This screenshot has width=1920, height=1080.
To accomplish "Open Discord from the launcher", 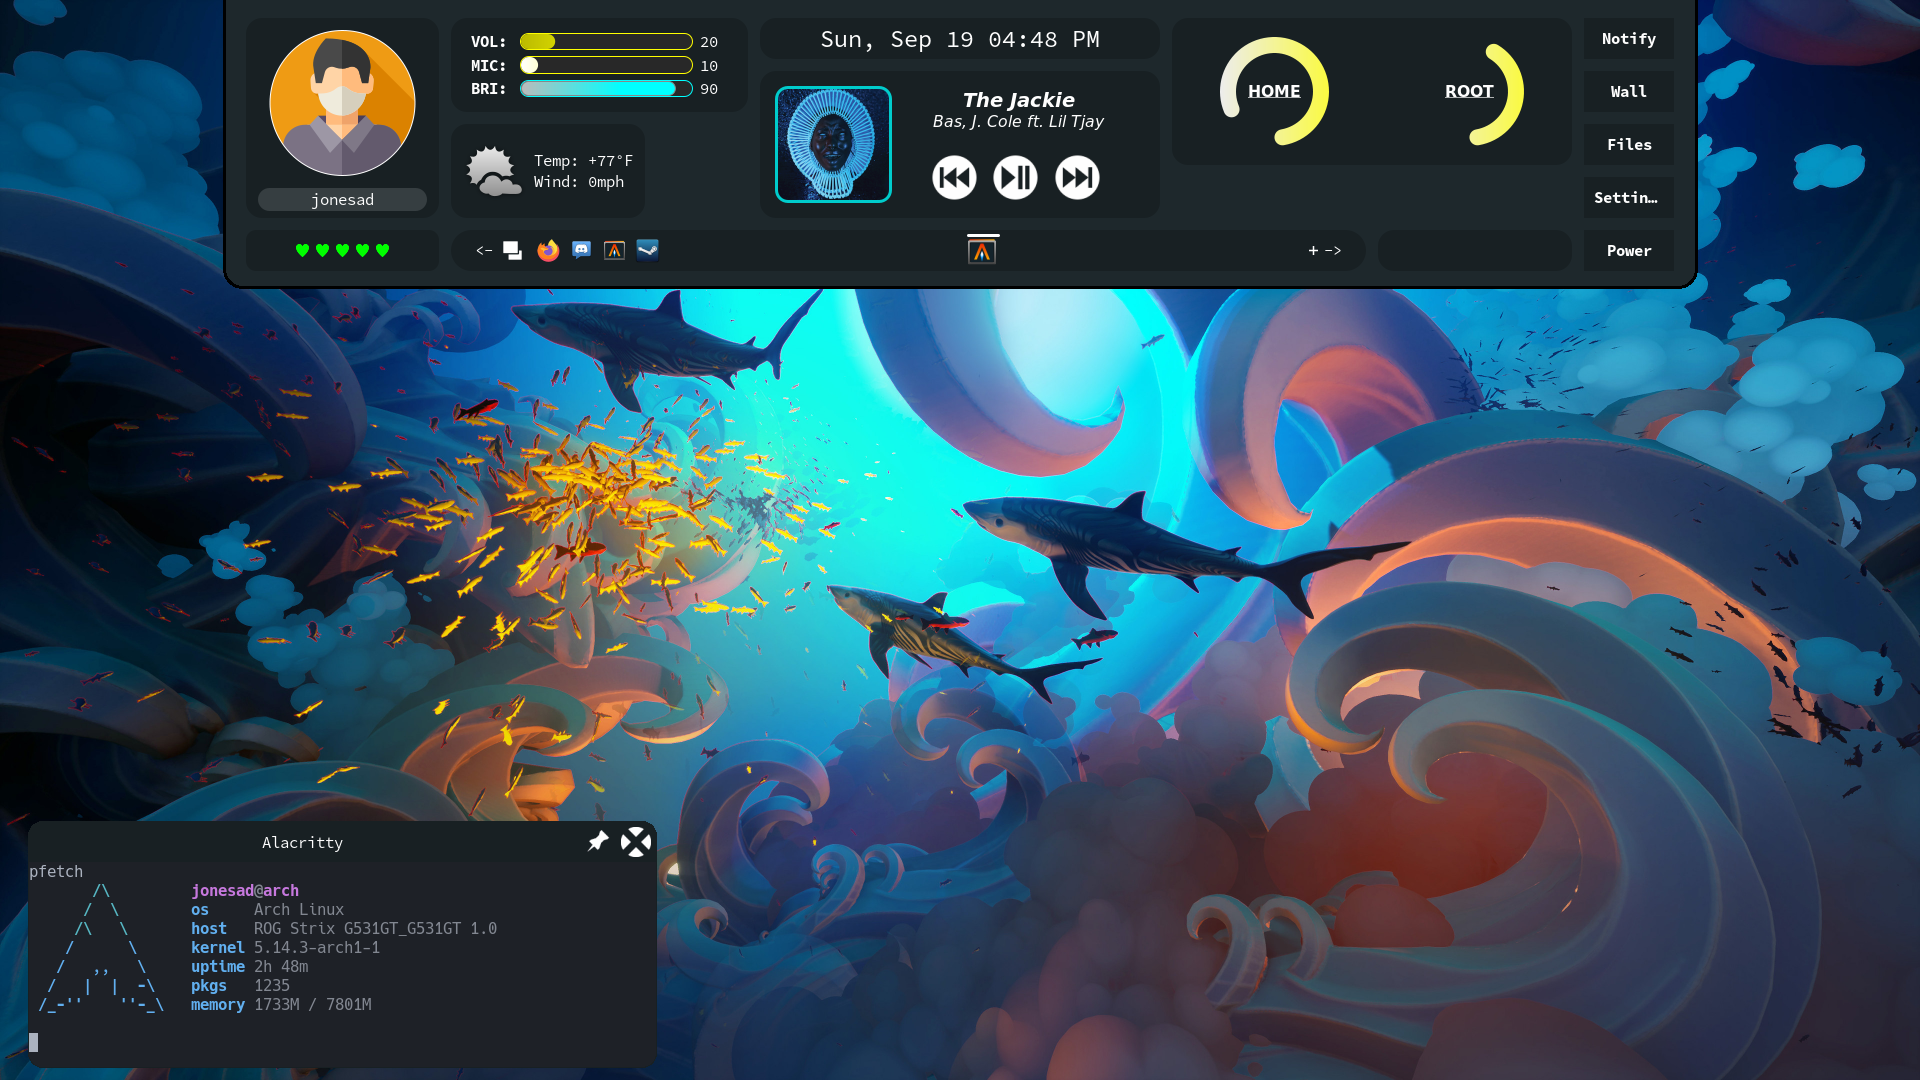I will (x=581, y=250).
